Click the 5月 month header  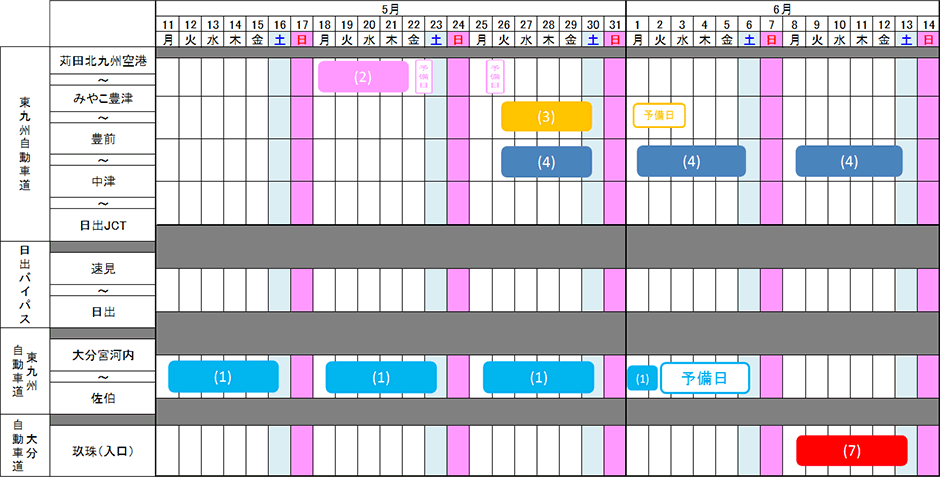pyautogui.click(x=390, y=9)
